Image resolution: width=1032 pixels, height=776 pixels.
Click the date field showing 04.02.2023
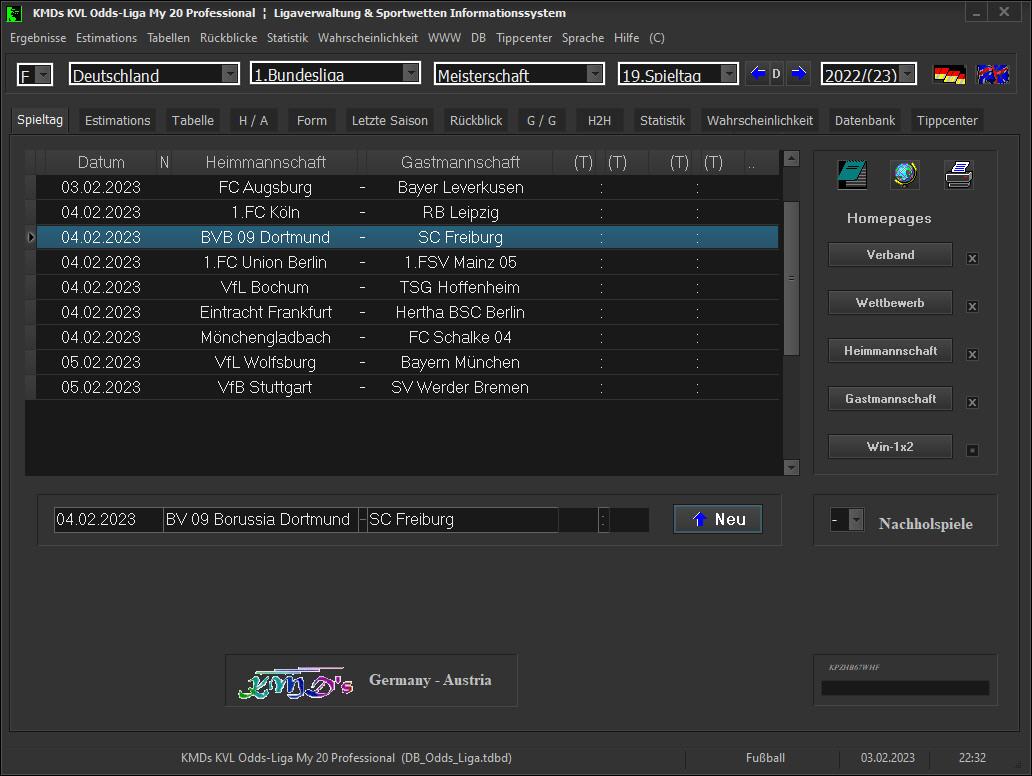pos(109,519)
